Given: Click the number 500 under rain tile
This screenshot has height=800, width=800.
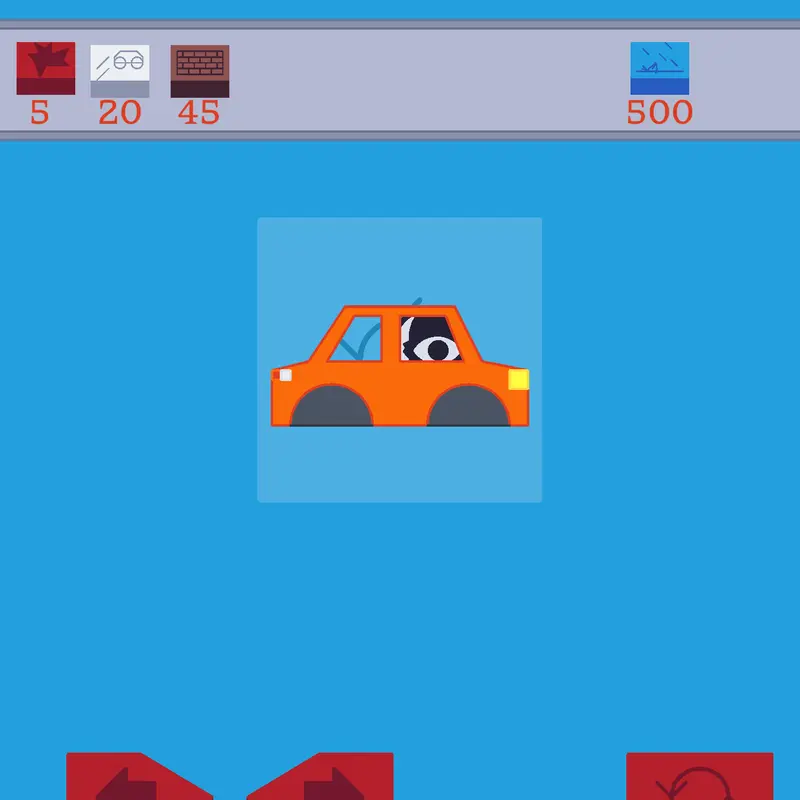Looking at the screenshot, I should [660, 112].
